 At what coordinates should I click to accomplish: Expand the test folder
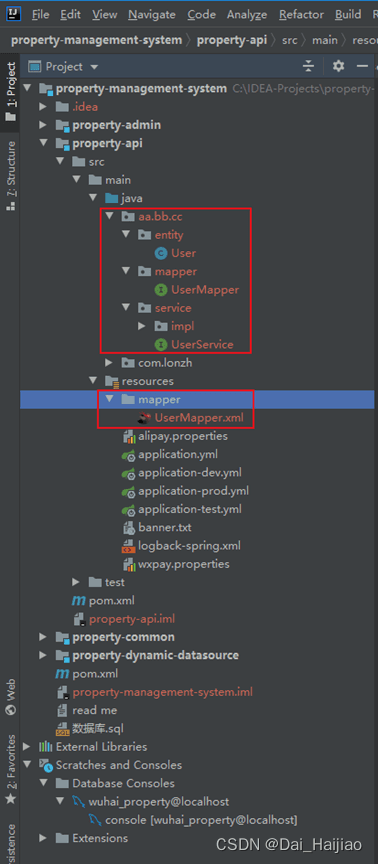click(x=76, y=582)
